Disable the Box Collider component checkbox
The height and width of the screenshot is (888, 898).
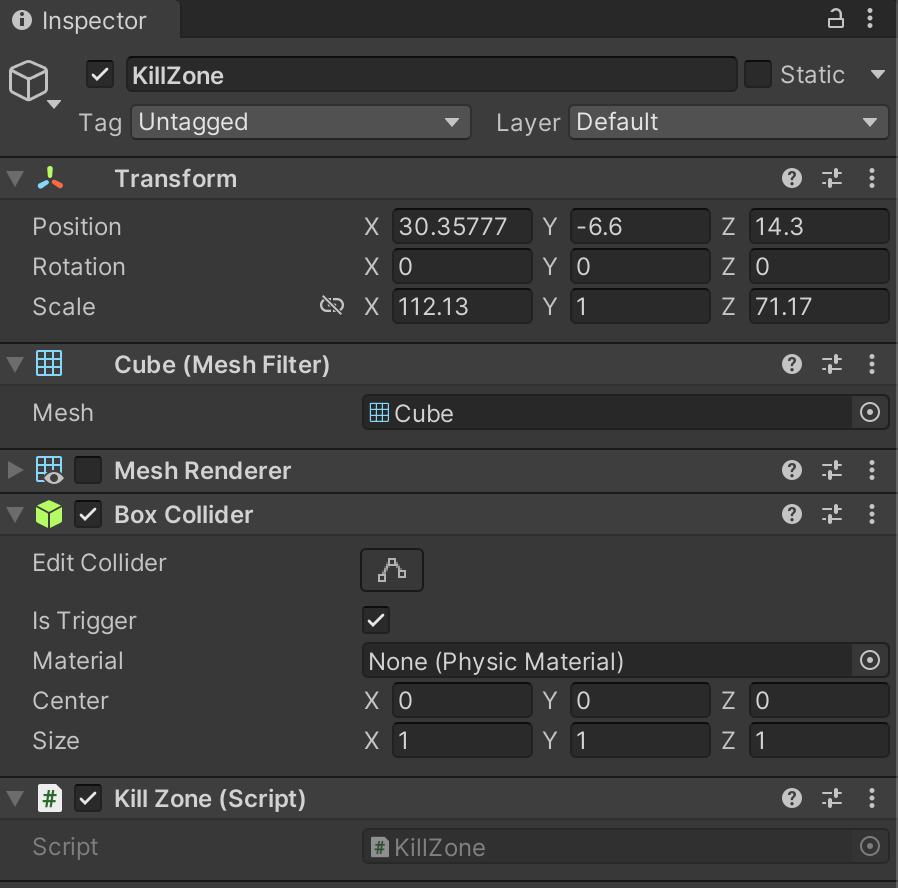point(89,515)
